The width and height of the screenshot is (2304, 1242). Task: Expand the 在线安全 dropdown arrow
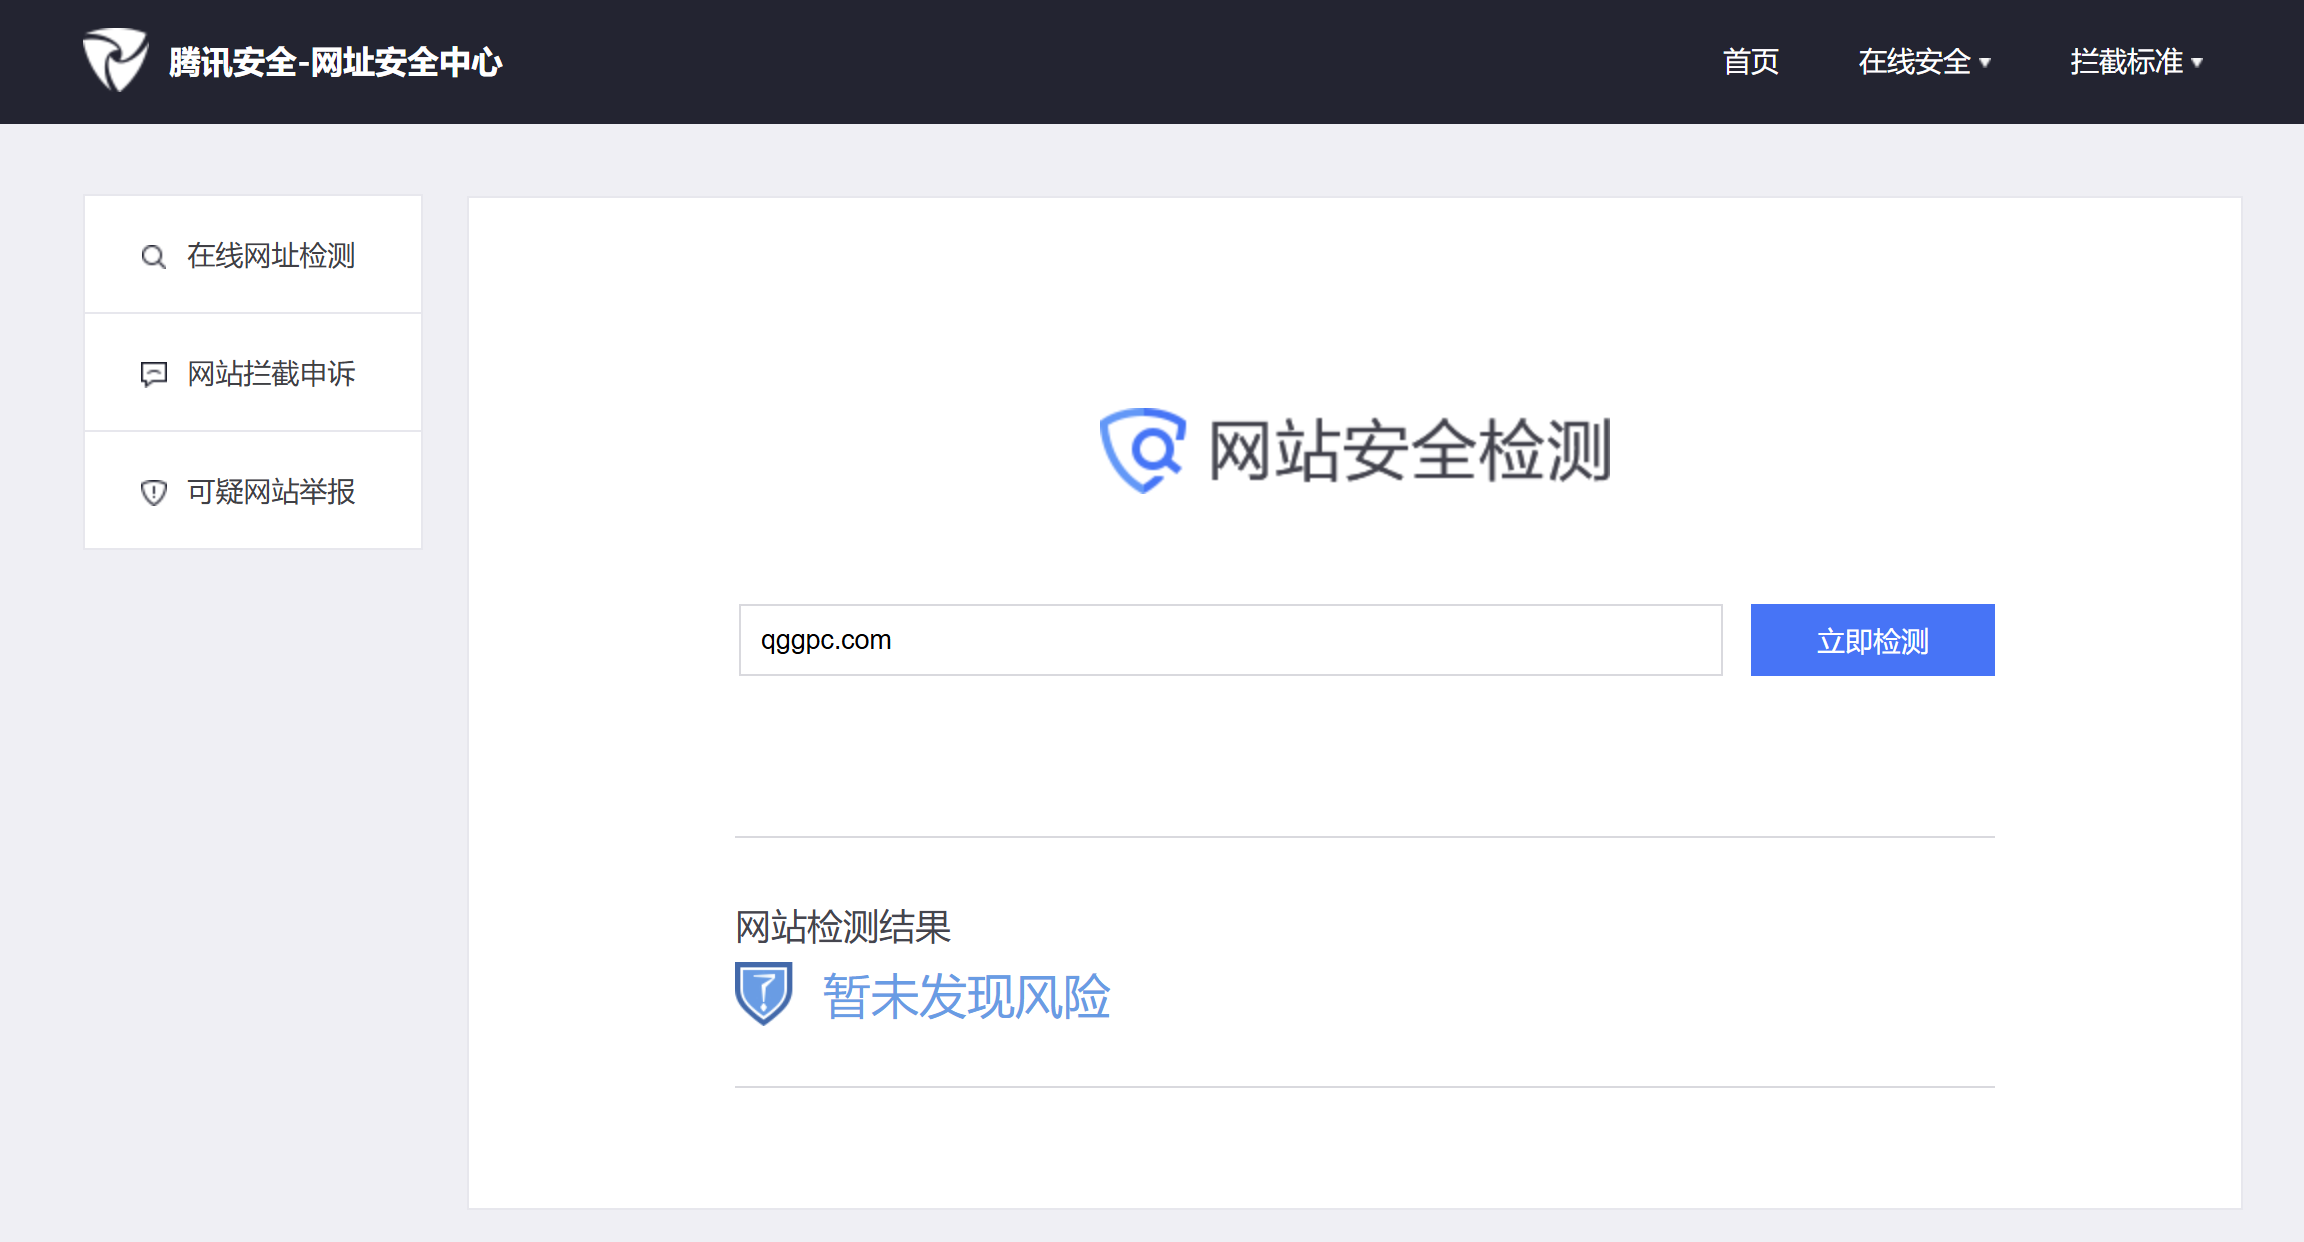point(1986,63)
